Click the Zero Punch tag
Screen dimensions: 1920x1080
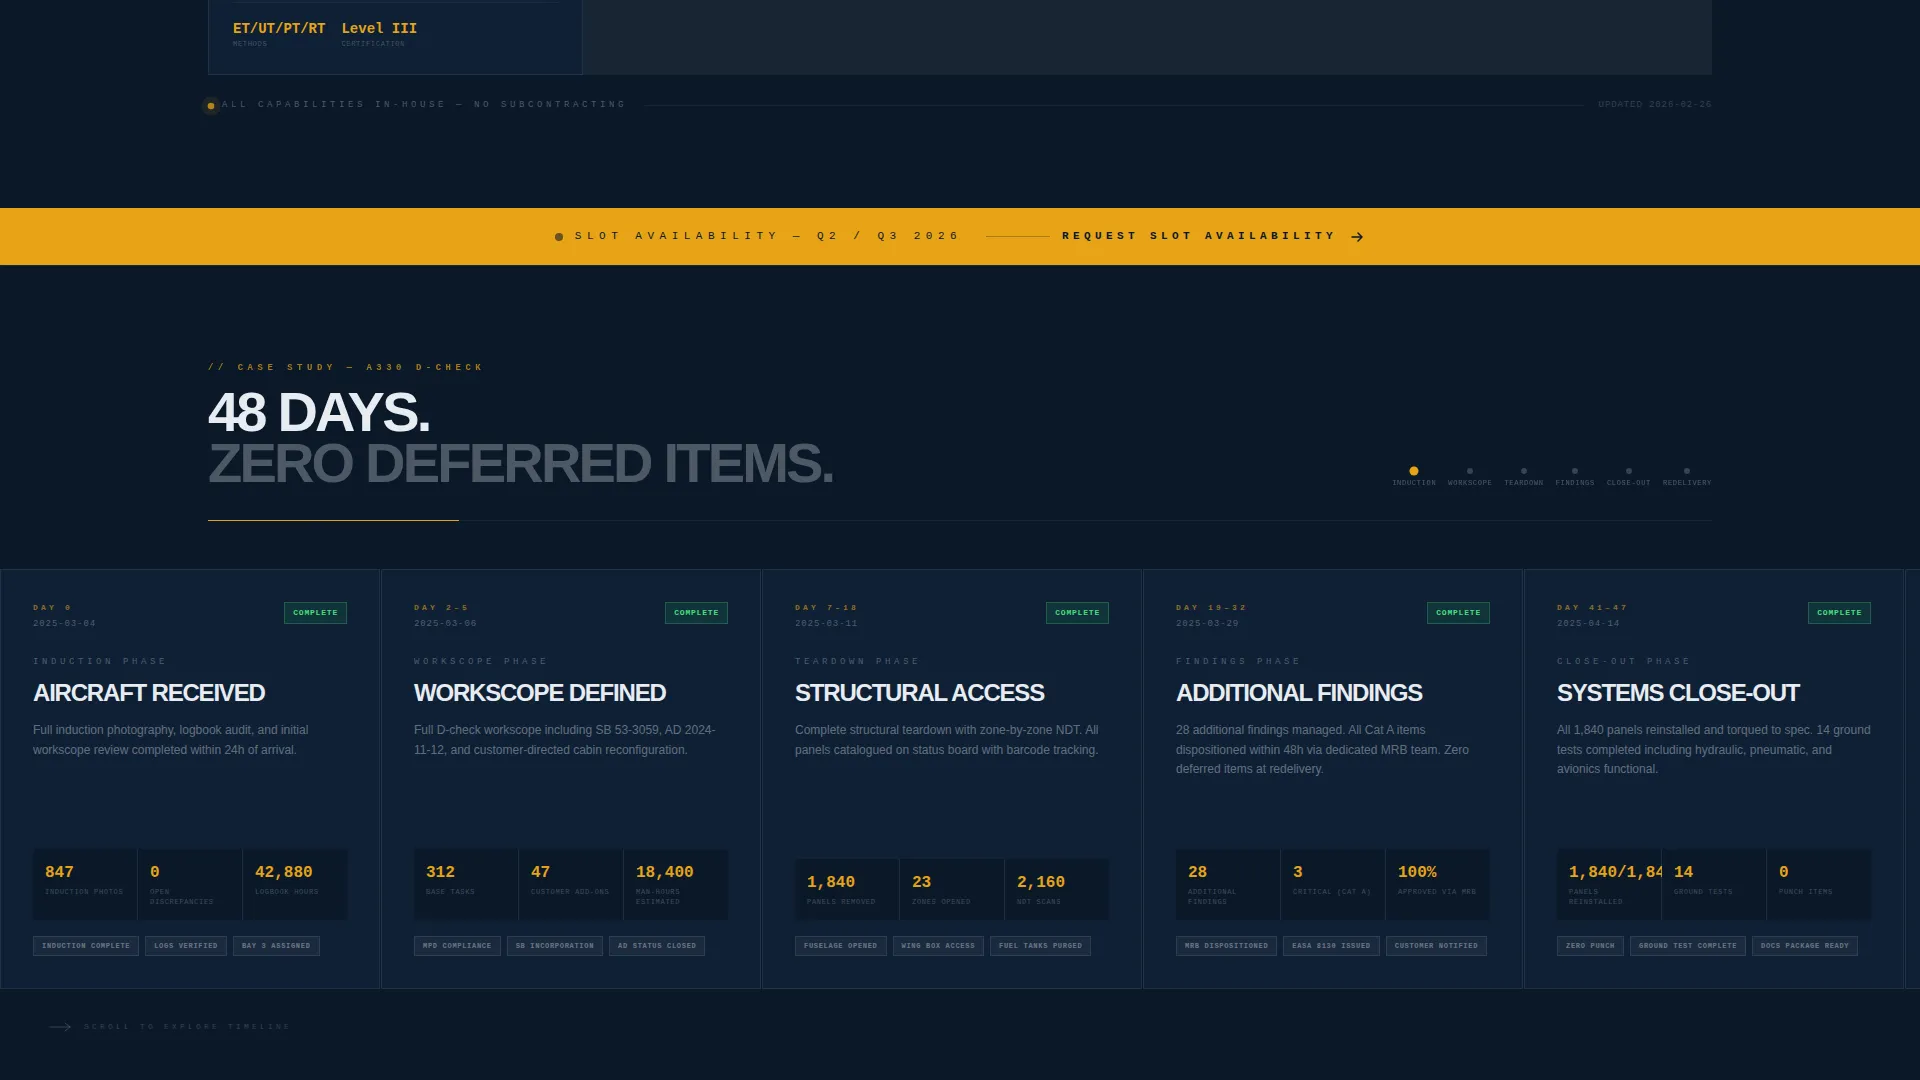click(x=1590, y=946)
